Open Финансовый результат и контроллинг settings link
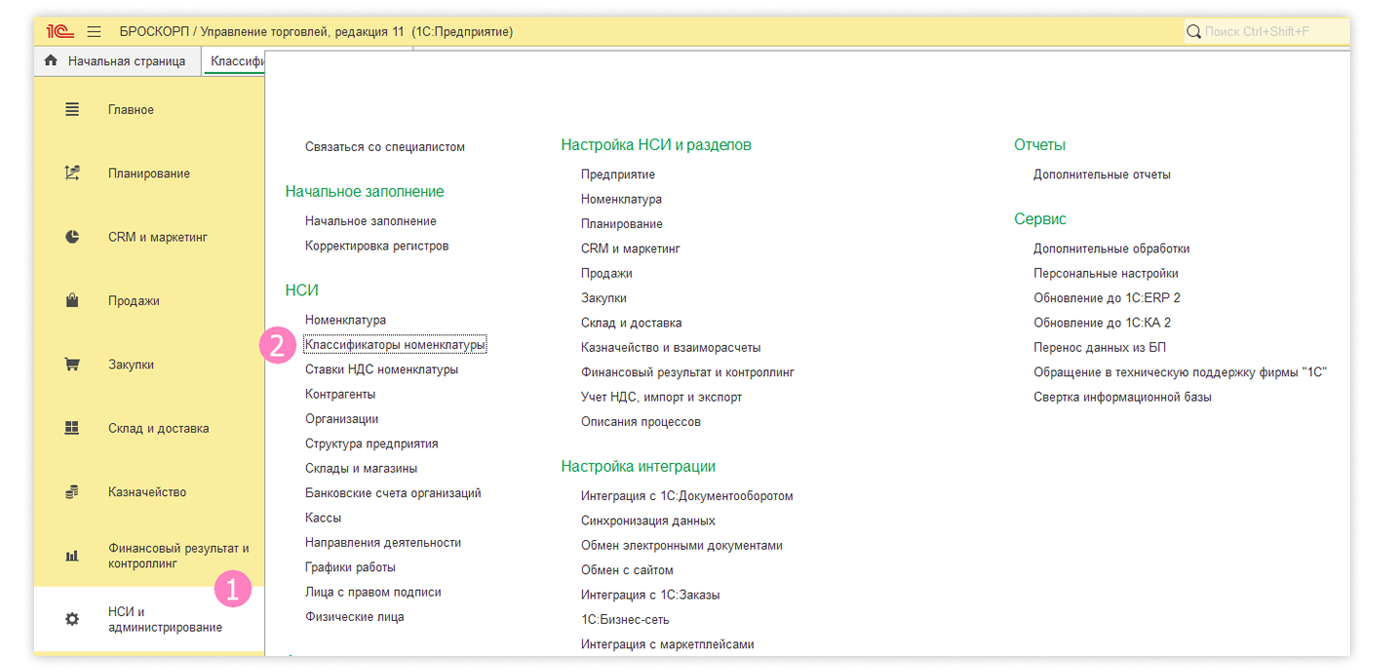Screen dimensions: 1384x672 point(687,372)
